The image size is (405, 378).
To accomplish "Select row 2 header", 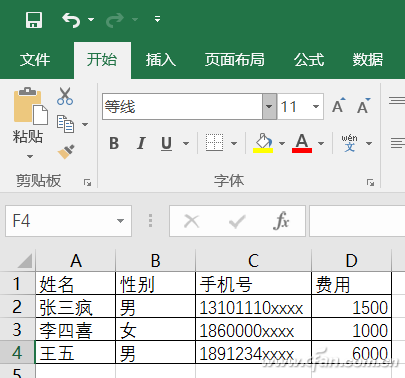I will click(17, 306).
